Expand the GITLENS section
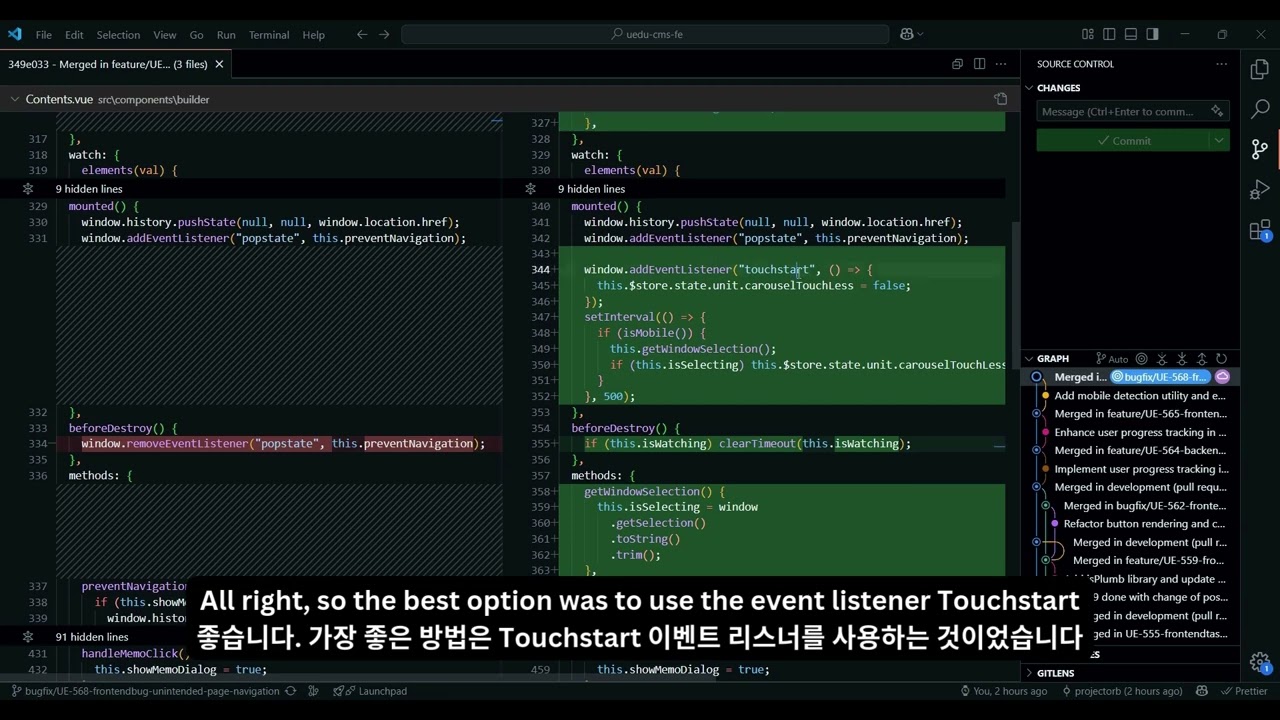Screen dimensions: 1280x720 (x=1029, y=673)
